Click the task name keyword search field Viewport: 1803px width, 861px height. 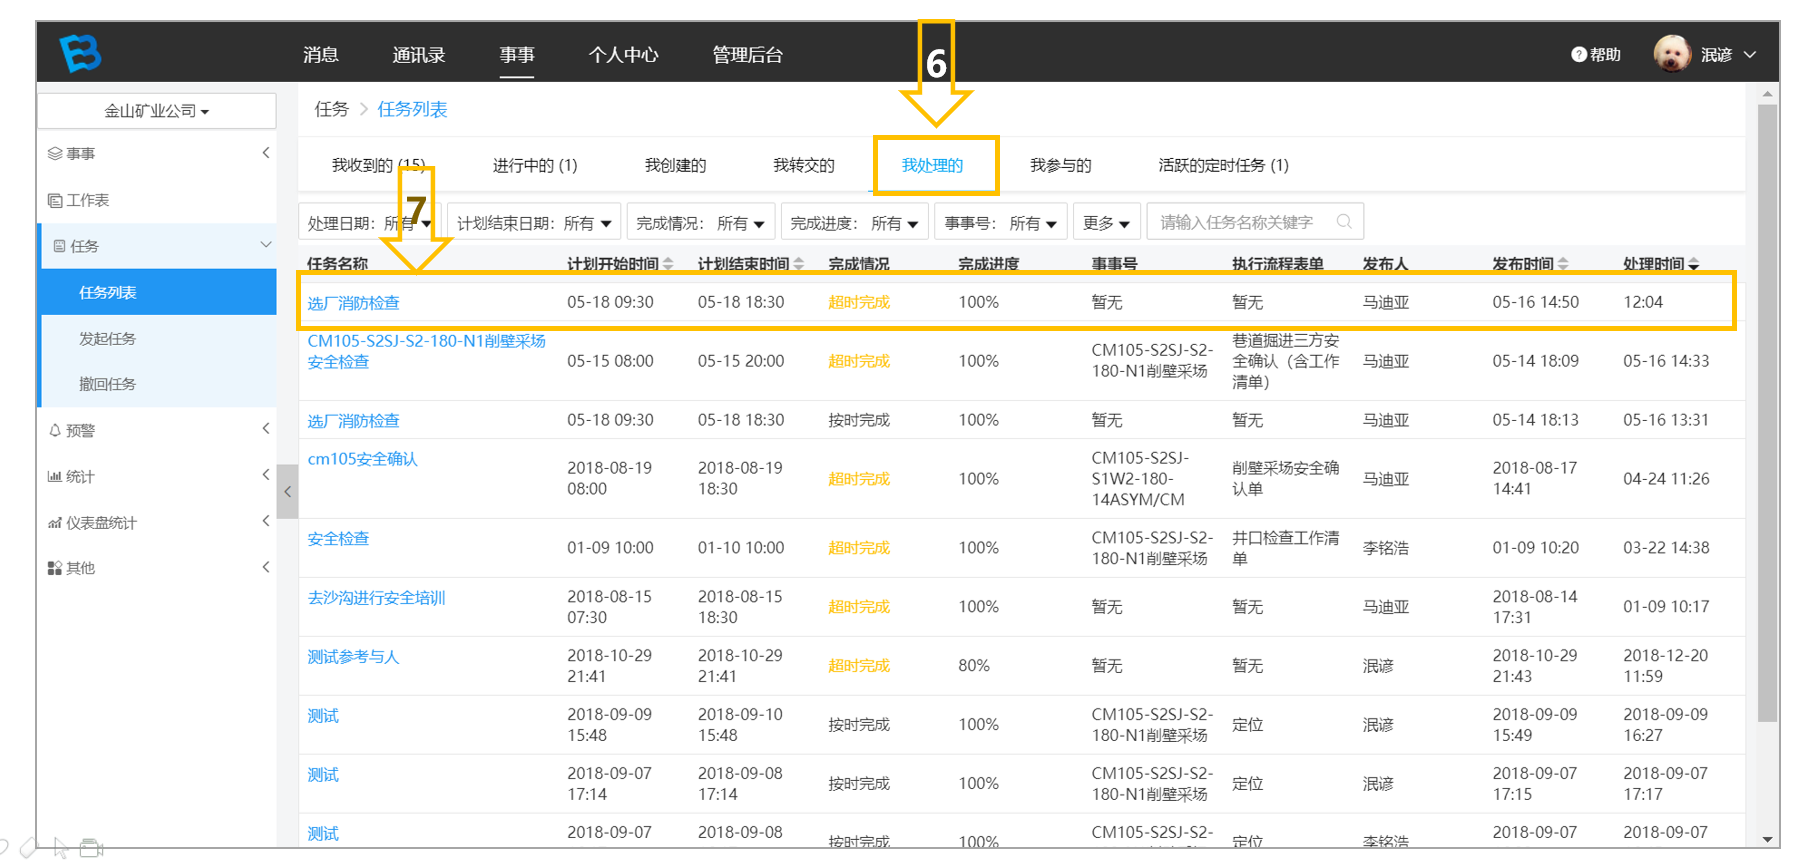[x=1255, y=222]
